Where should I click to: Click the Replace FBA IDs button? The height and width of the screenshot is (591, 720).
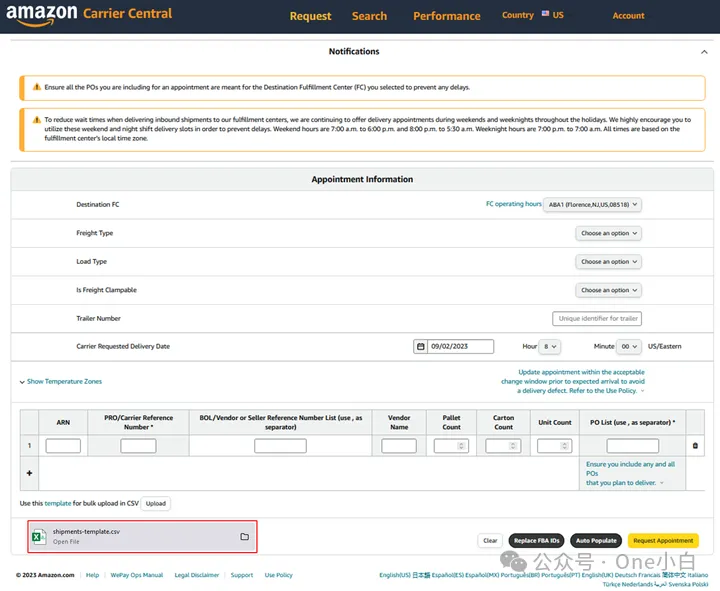pos(536,541)
